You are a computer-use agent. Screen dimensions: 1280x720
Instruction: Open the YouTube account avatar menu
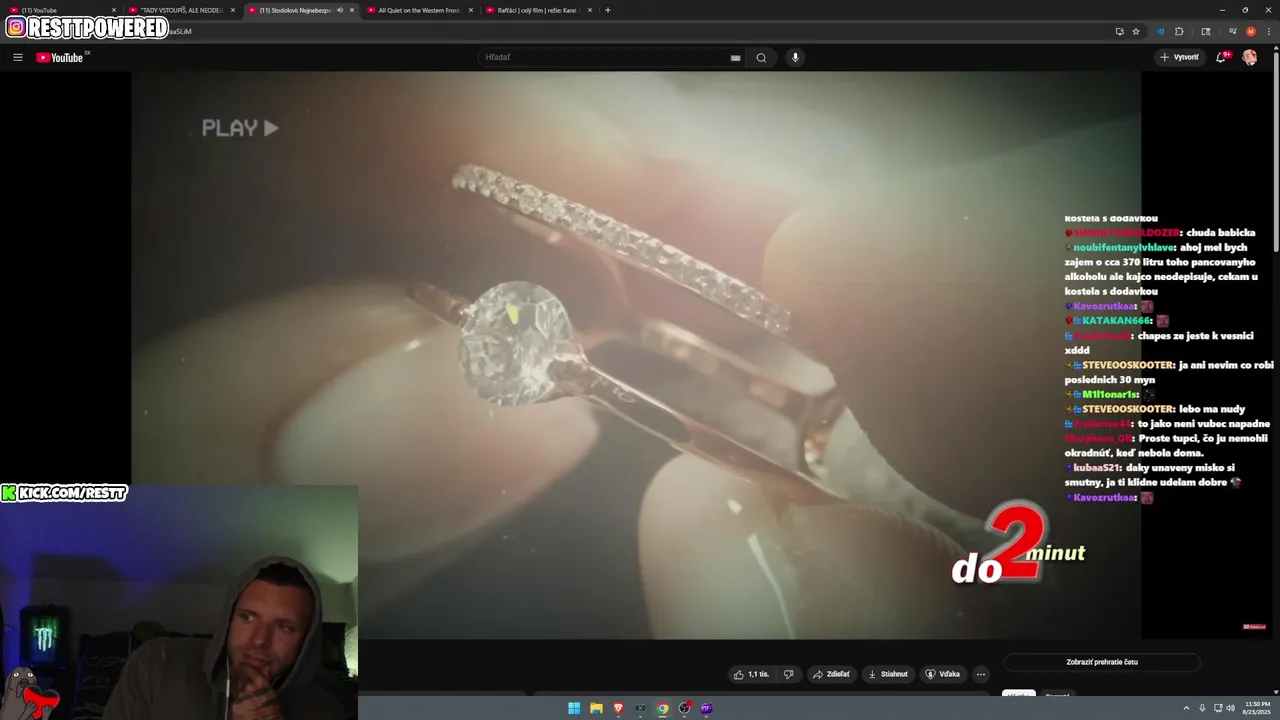[x=1249, y=57]
